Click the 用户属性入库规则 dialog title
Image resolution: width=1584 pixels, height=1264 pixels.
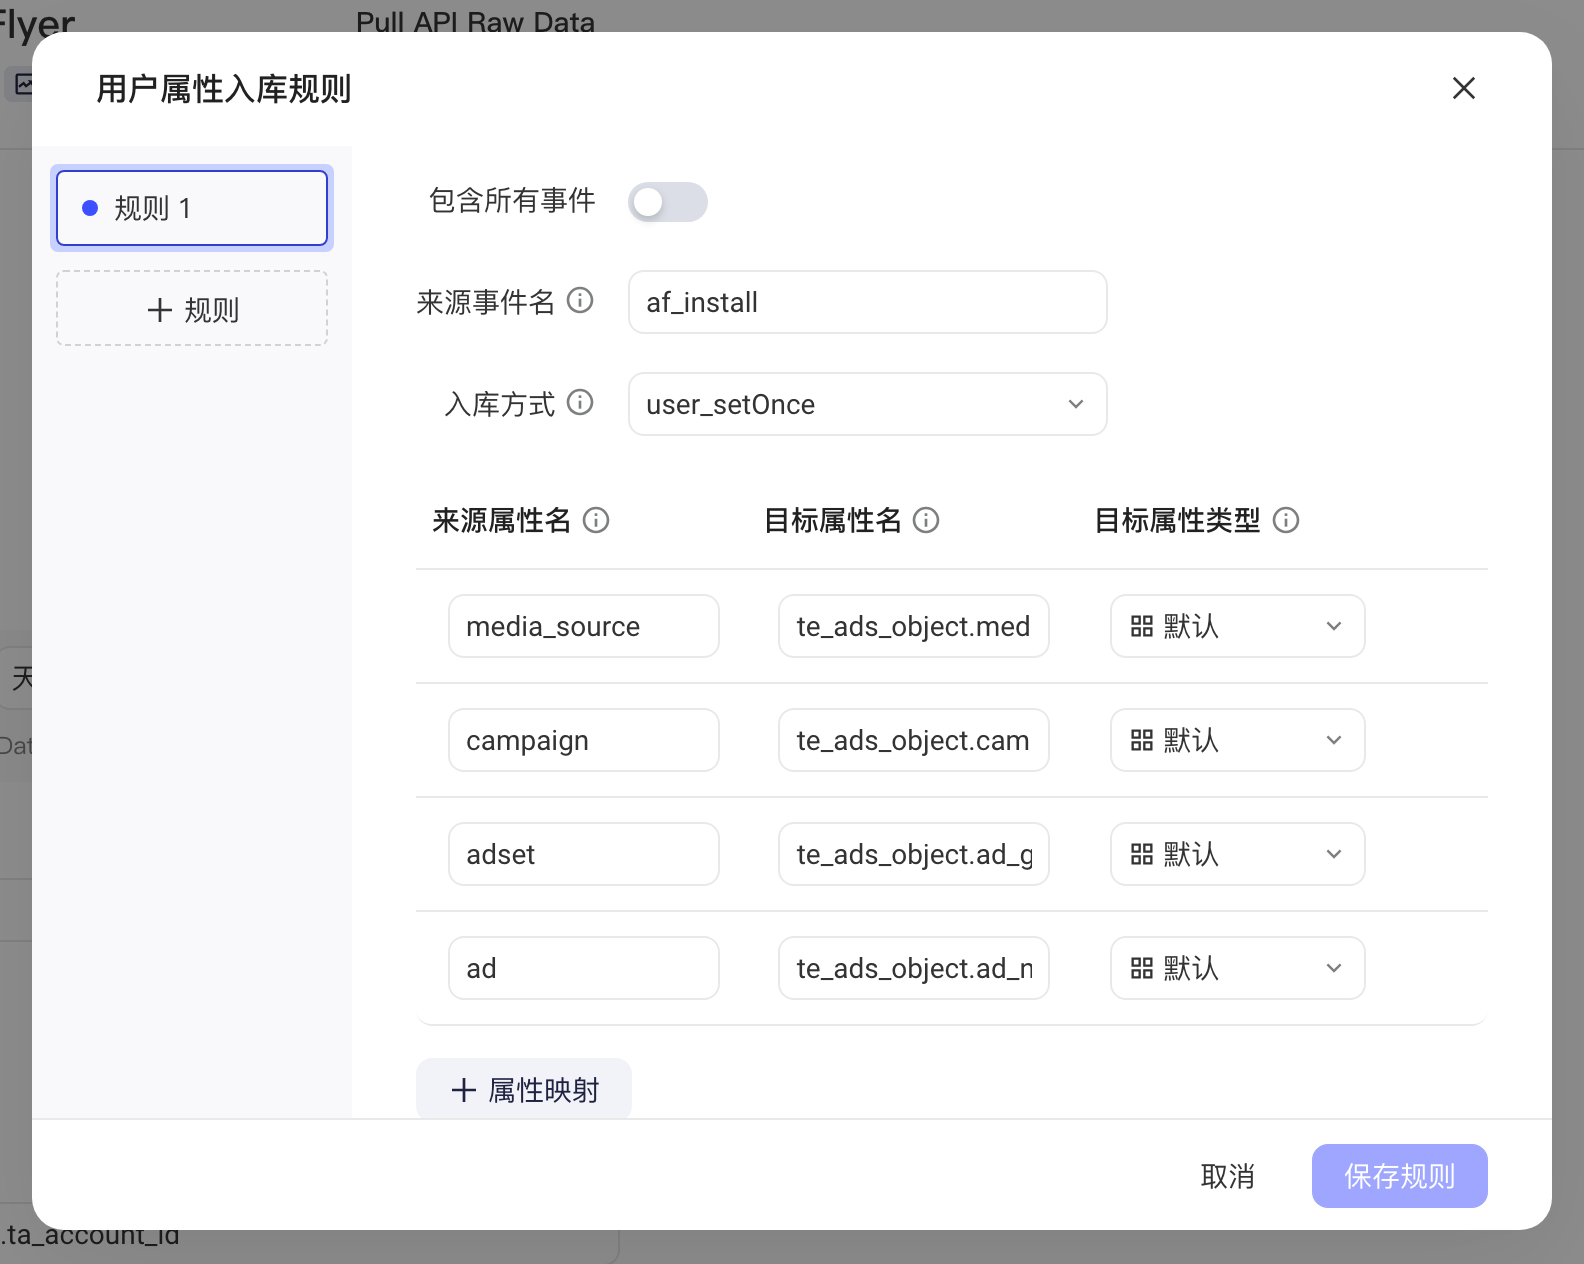point(224,89)
